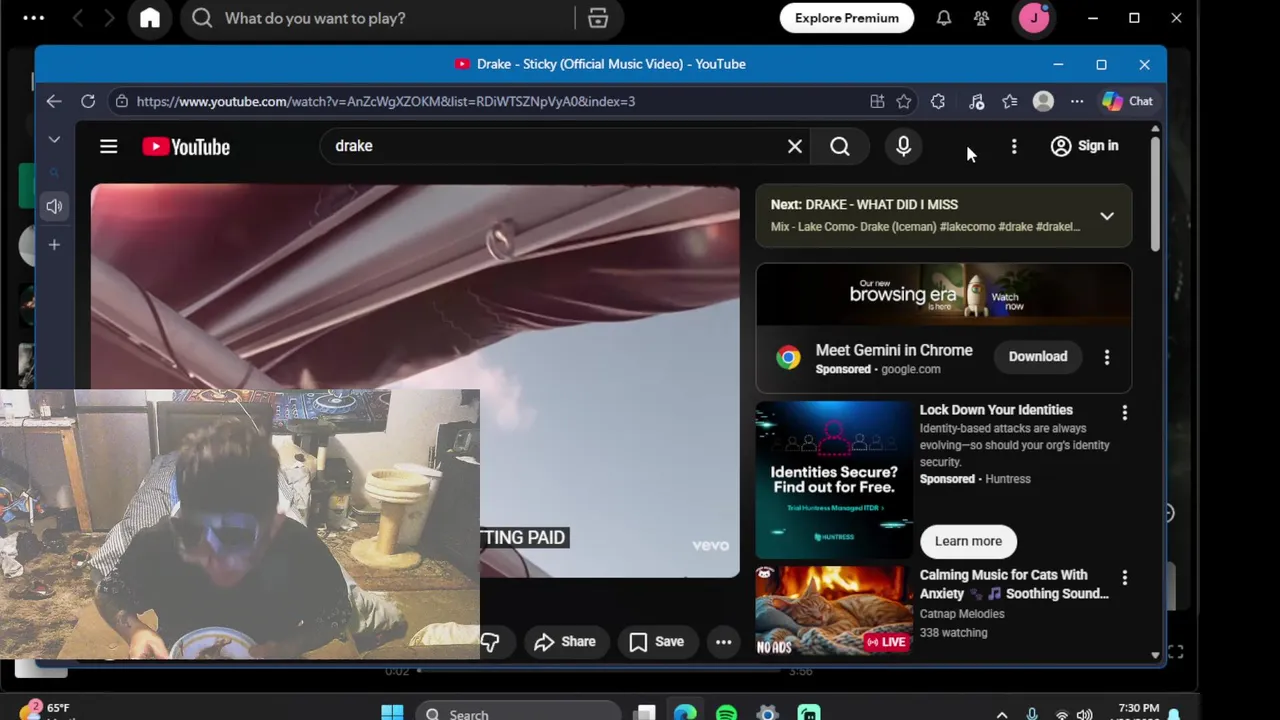Viewport: 1280px width, 720px height.
Task: Open the Windows Start menu
Action: click(392, 713)
